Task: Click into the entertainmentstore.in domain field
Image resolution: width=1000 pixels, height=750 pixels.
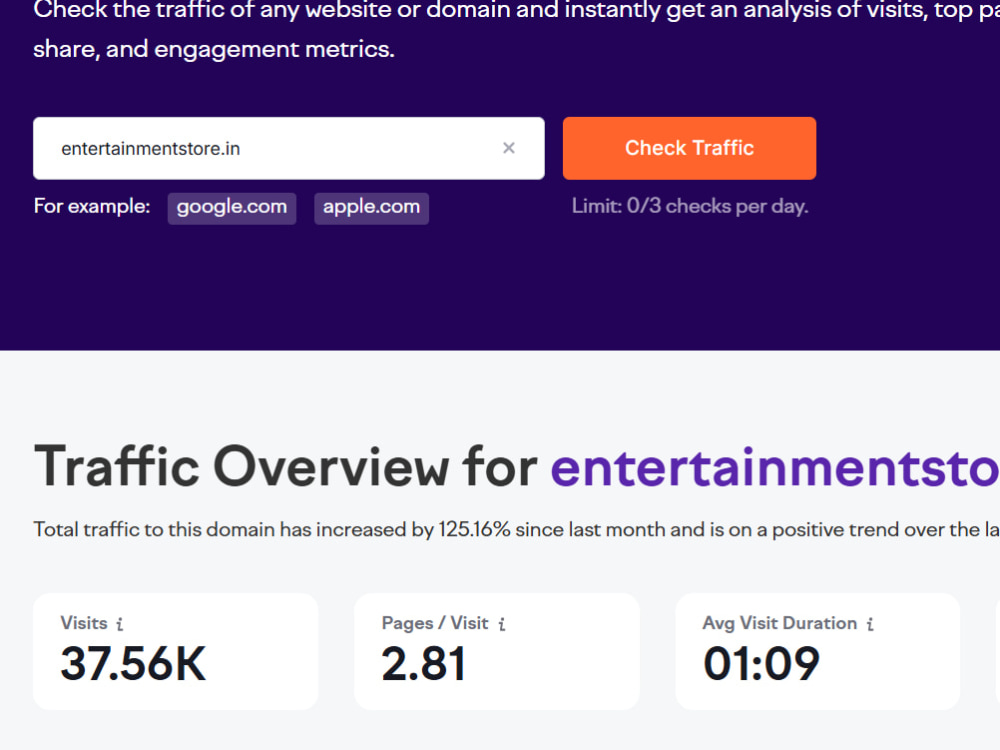Action: tap(288, 148)
